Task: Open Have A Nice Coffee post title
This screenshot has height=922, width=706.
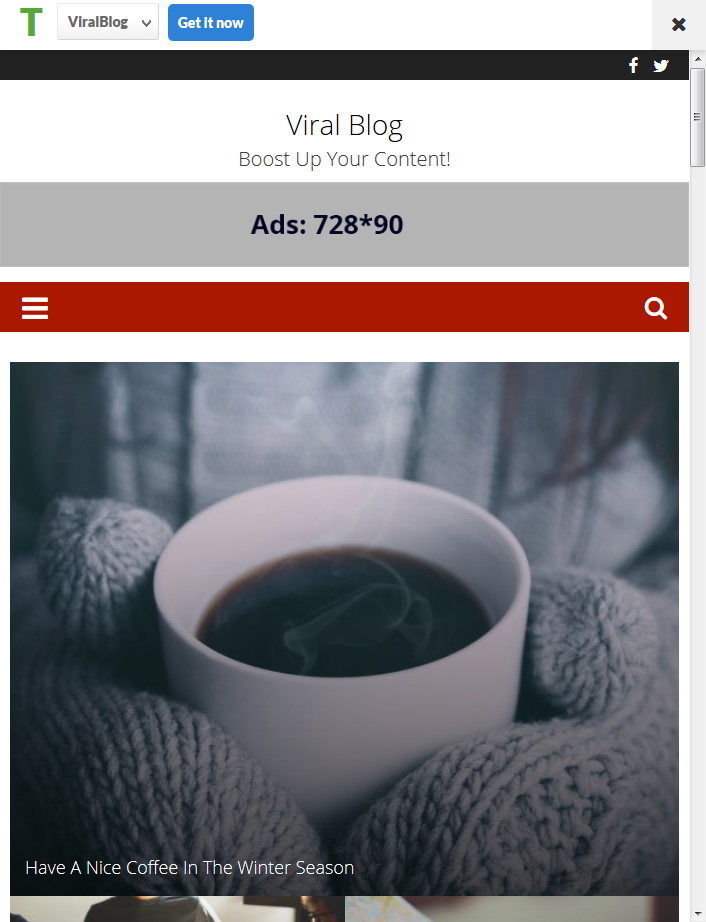Action: click(x=189, y=868)
